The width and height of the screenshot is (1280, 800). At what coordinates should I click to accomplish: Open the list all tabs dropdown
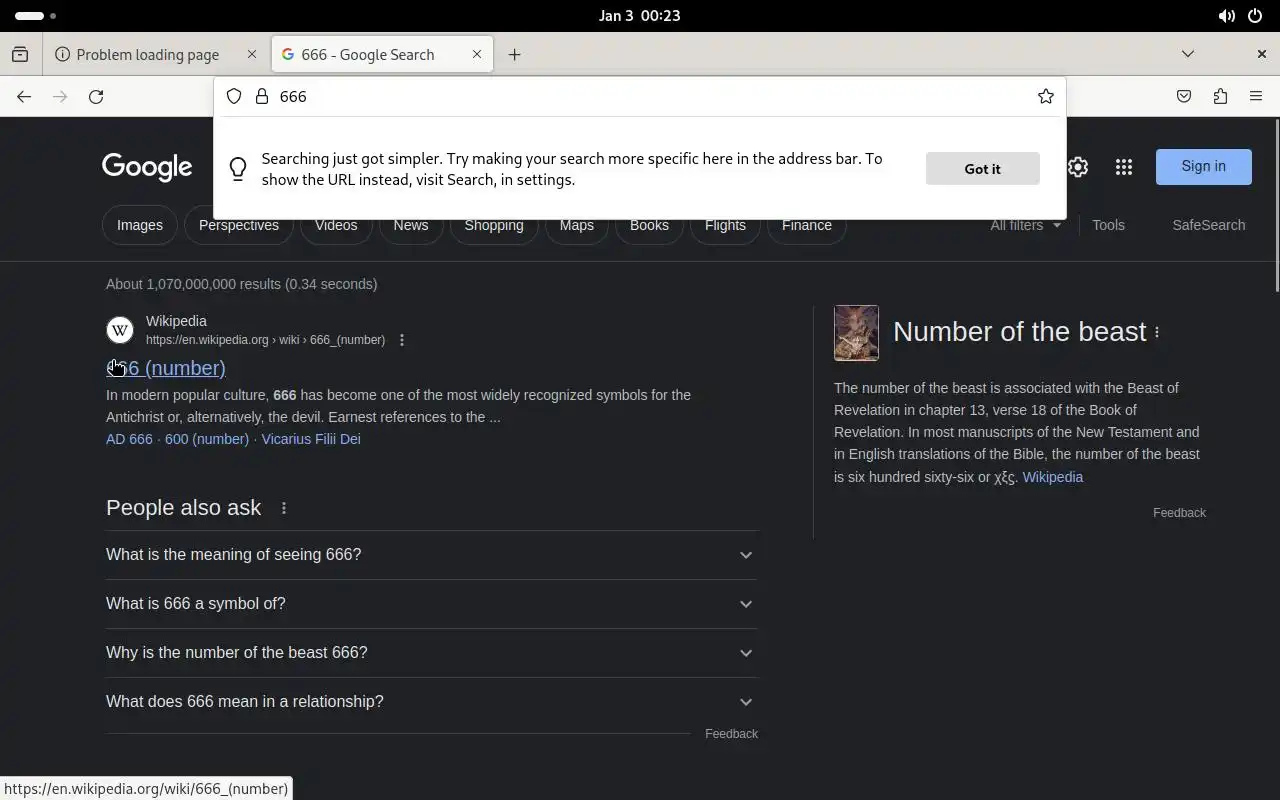[x=1188, y=54]
